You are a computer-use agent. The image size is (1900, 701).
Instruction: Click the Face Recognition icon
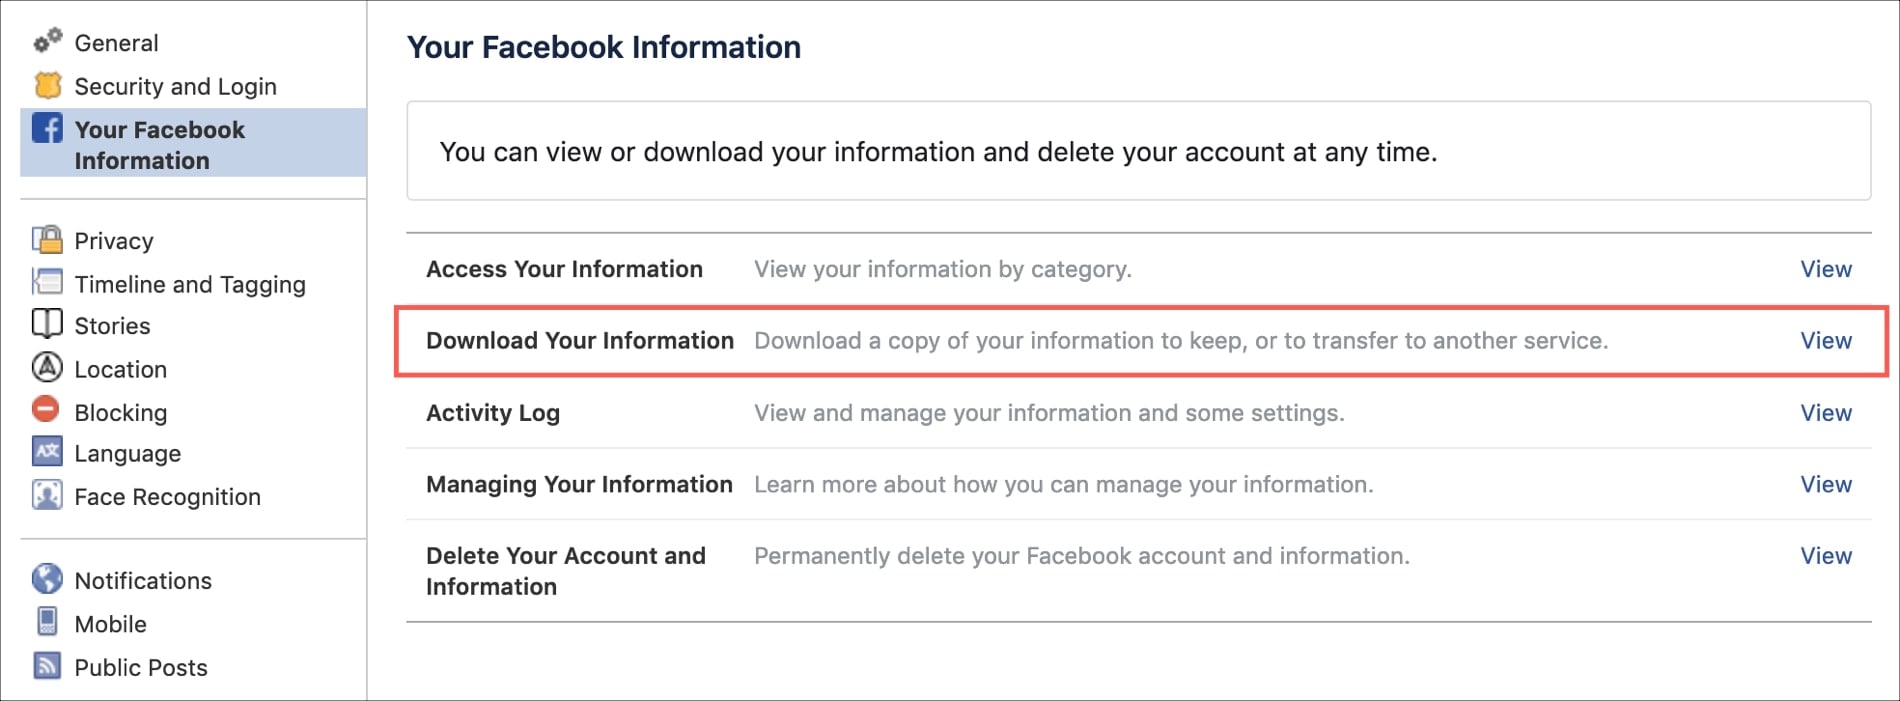click(47, 496)
